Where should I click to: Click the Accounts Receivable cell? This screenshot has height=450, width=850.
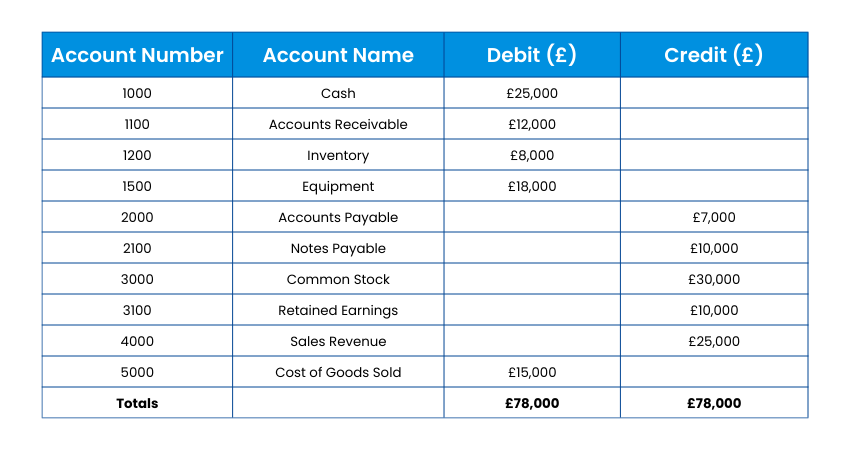tap(338, 125)
